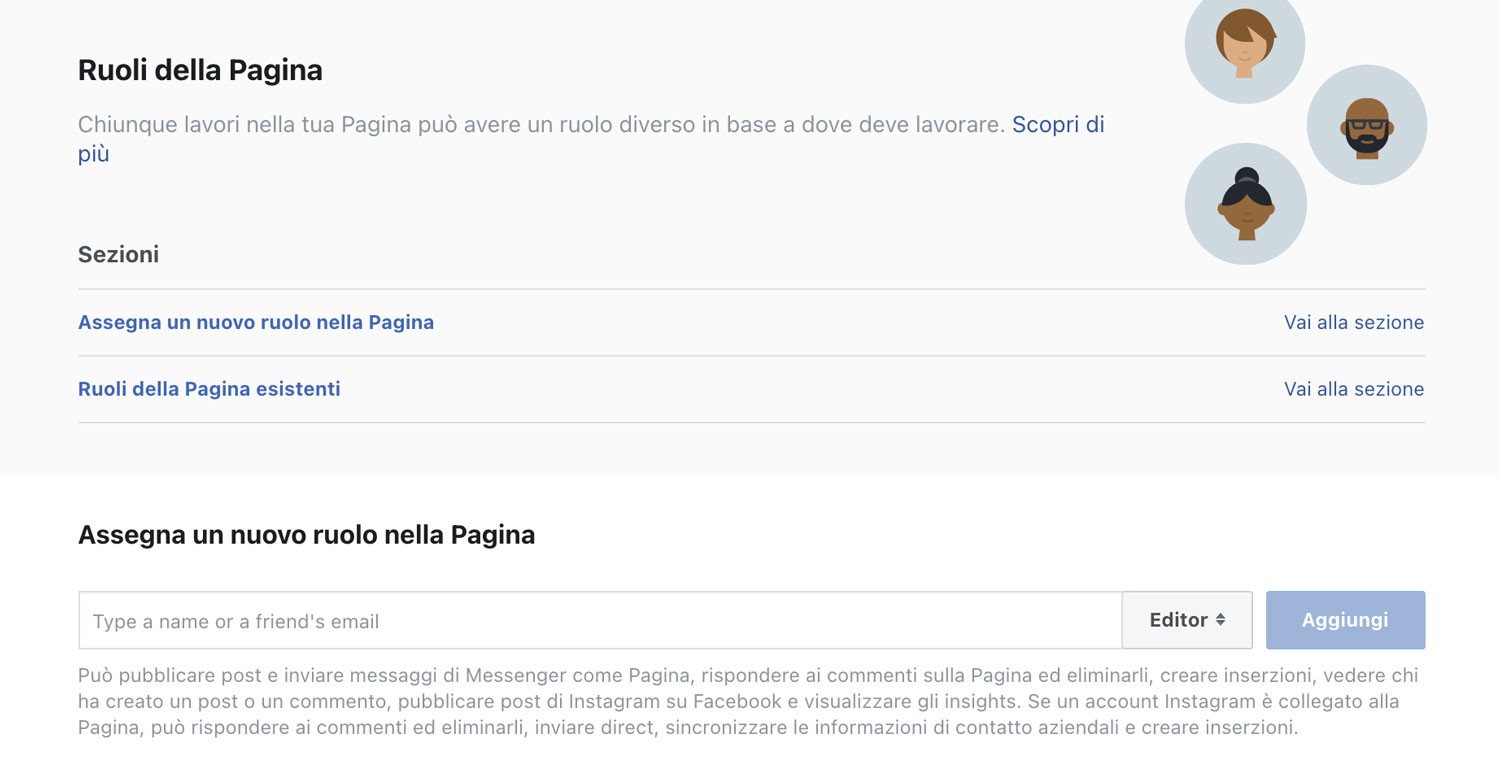Click the 'Chiunque lavori nella tua Pagina' intro text
This screenshot has height=784, width=1500.
[540, 125]
